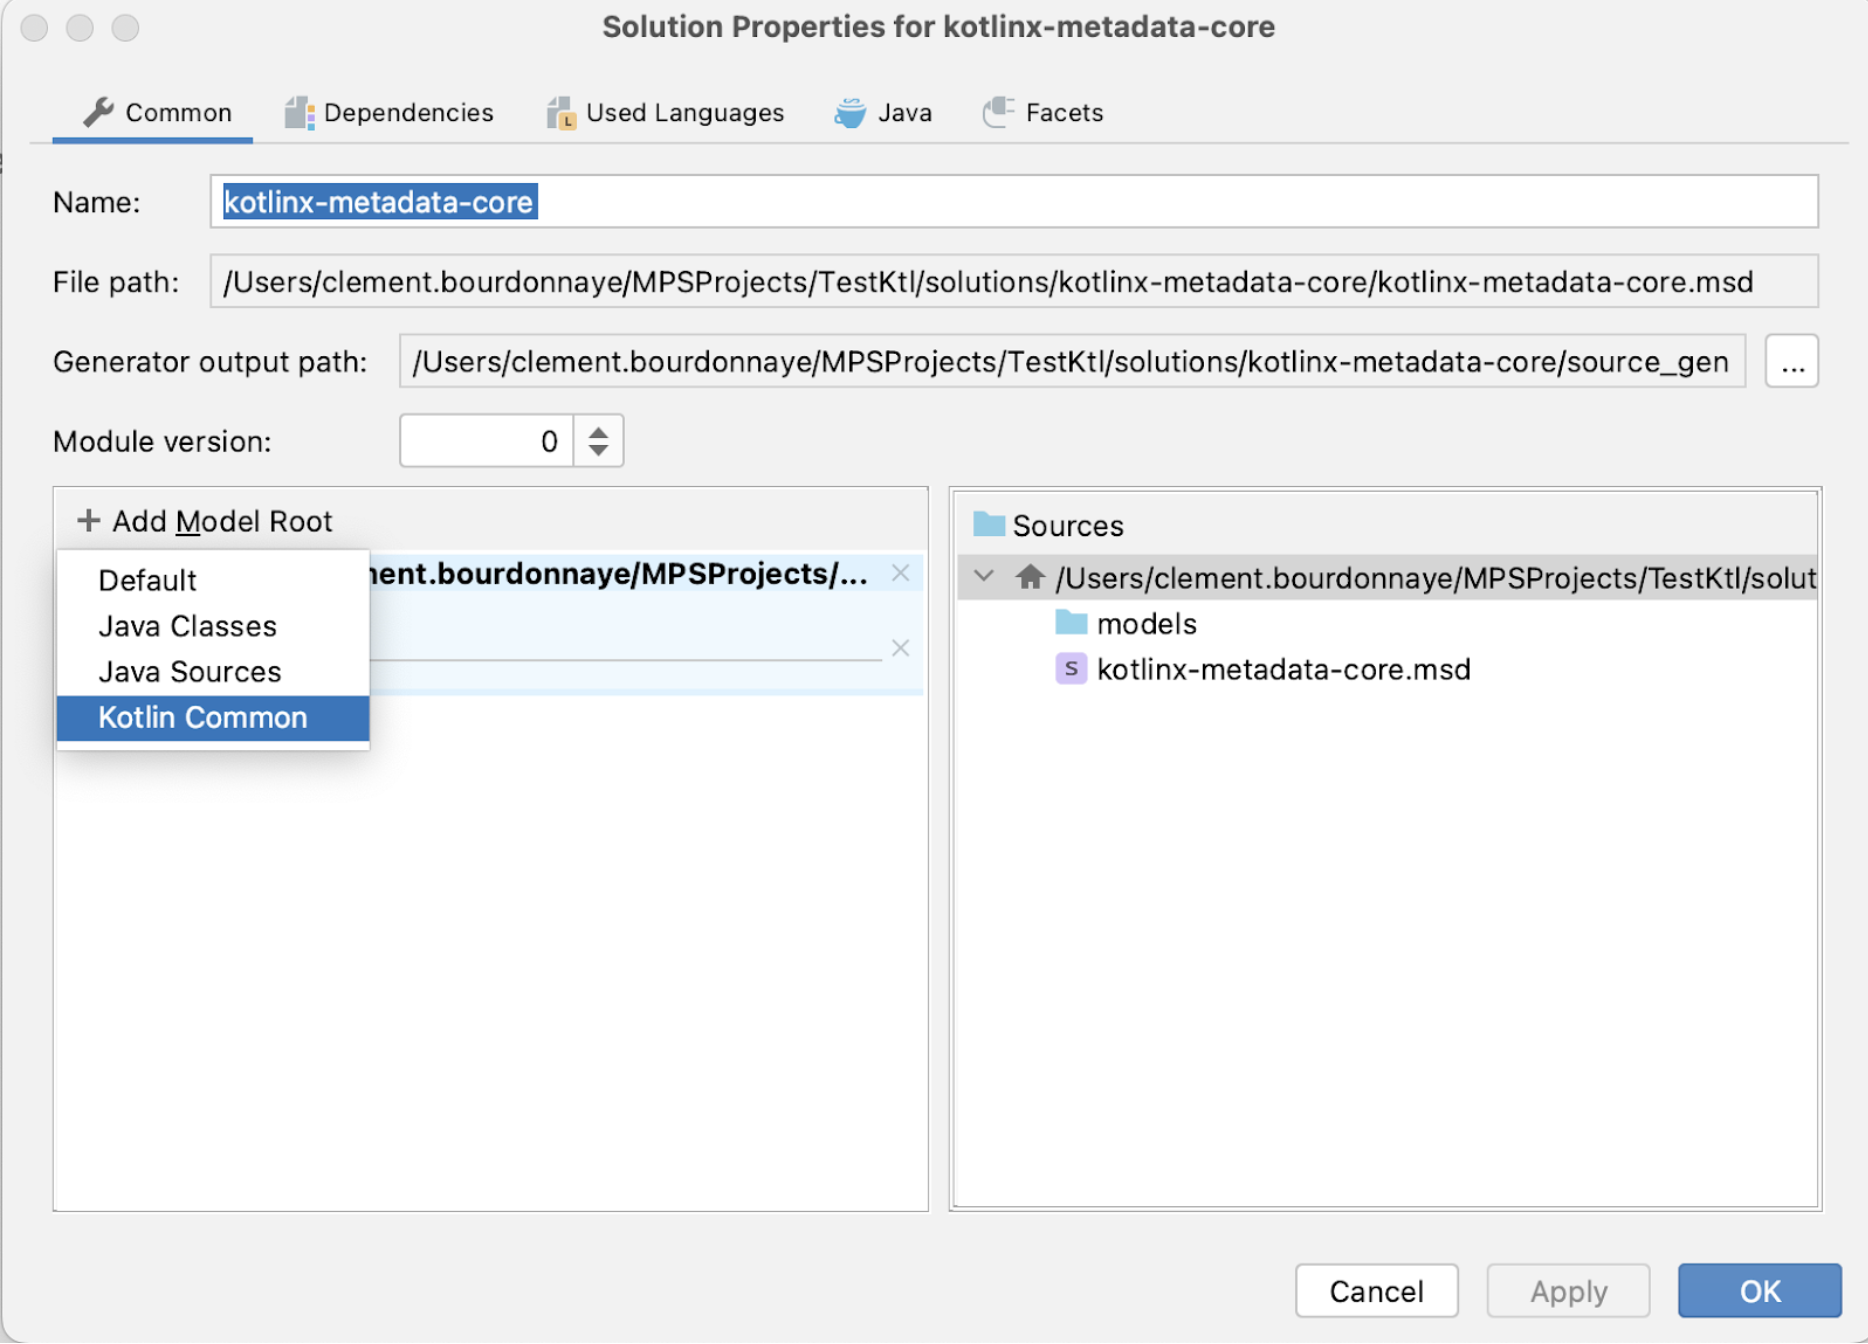Click the S icon beside kotlinx-metadata-core.msd
1868x1344 pixels.
point(1070,669)
